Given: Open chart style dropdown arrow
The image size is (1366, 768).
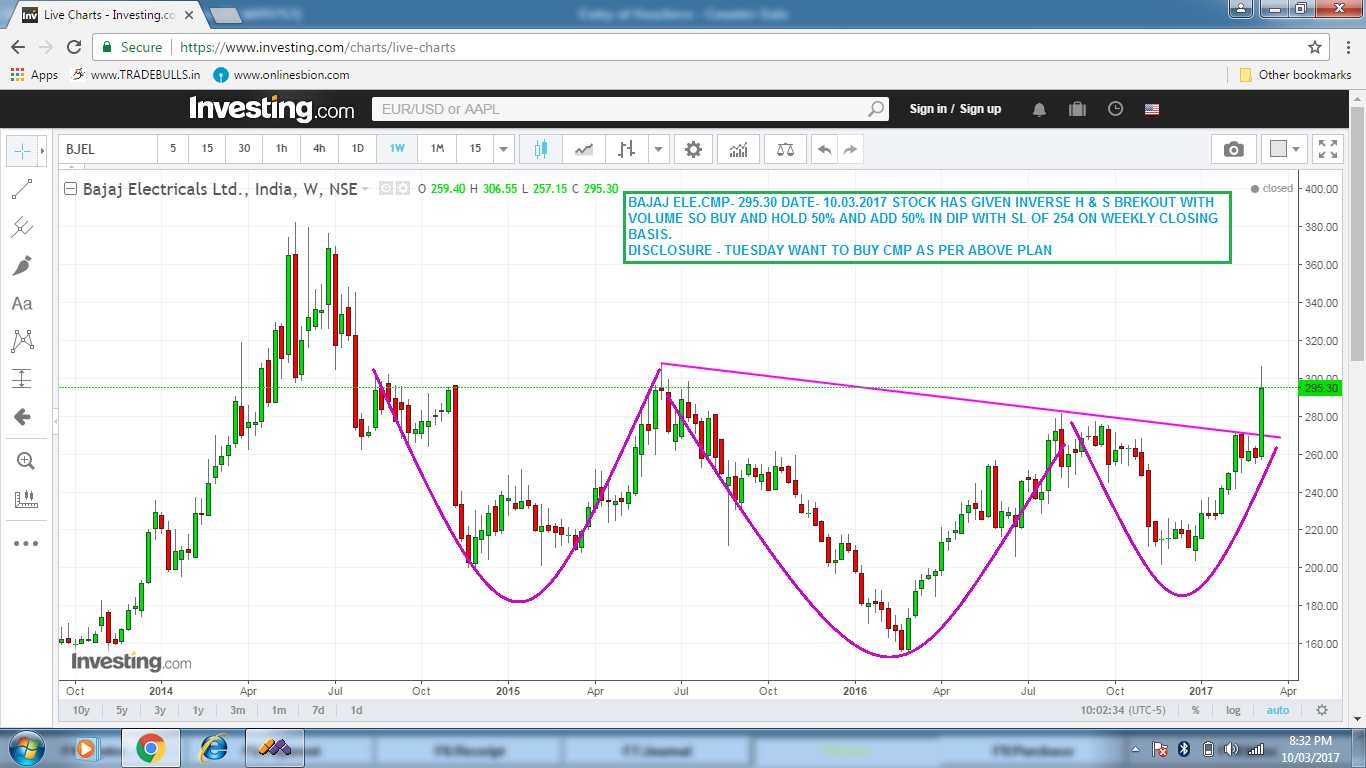Looking at the screenshot, I should click(x=658, y=149).
